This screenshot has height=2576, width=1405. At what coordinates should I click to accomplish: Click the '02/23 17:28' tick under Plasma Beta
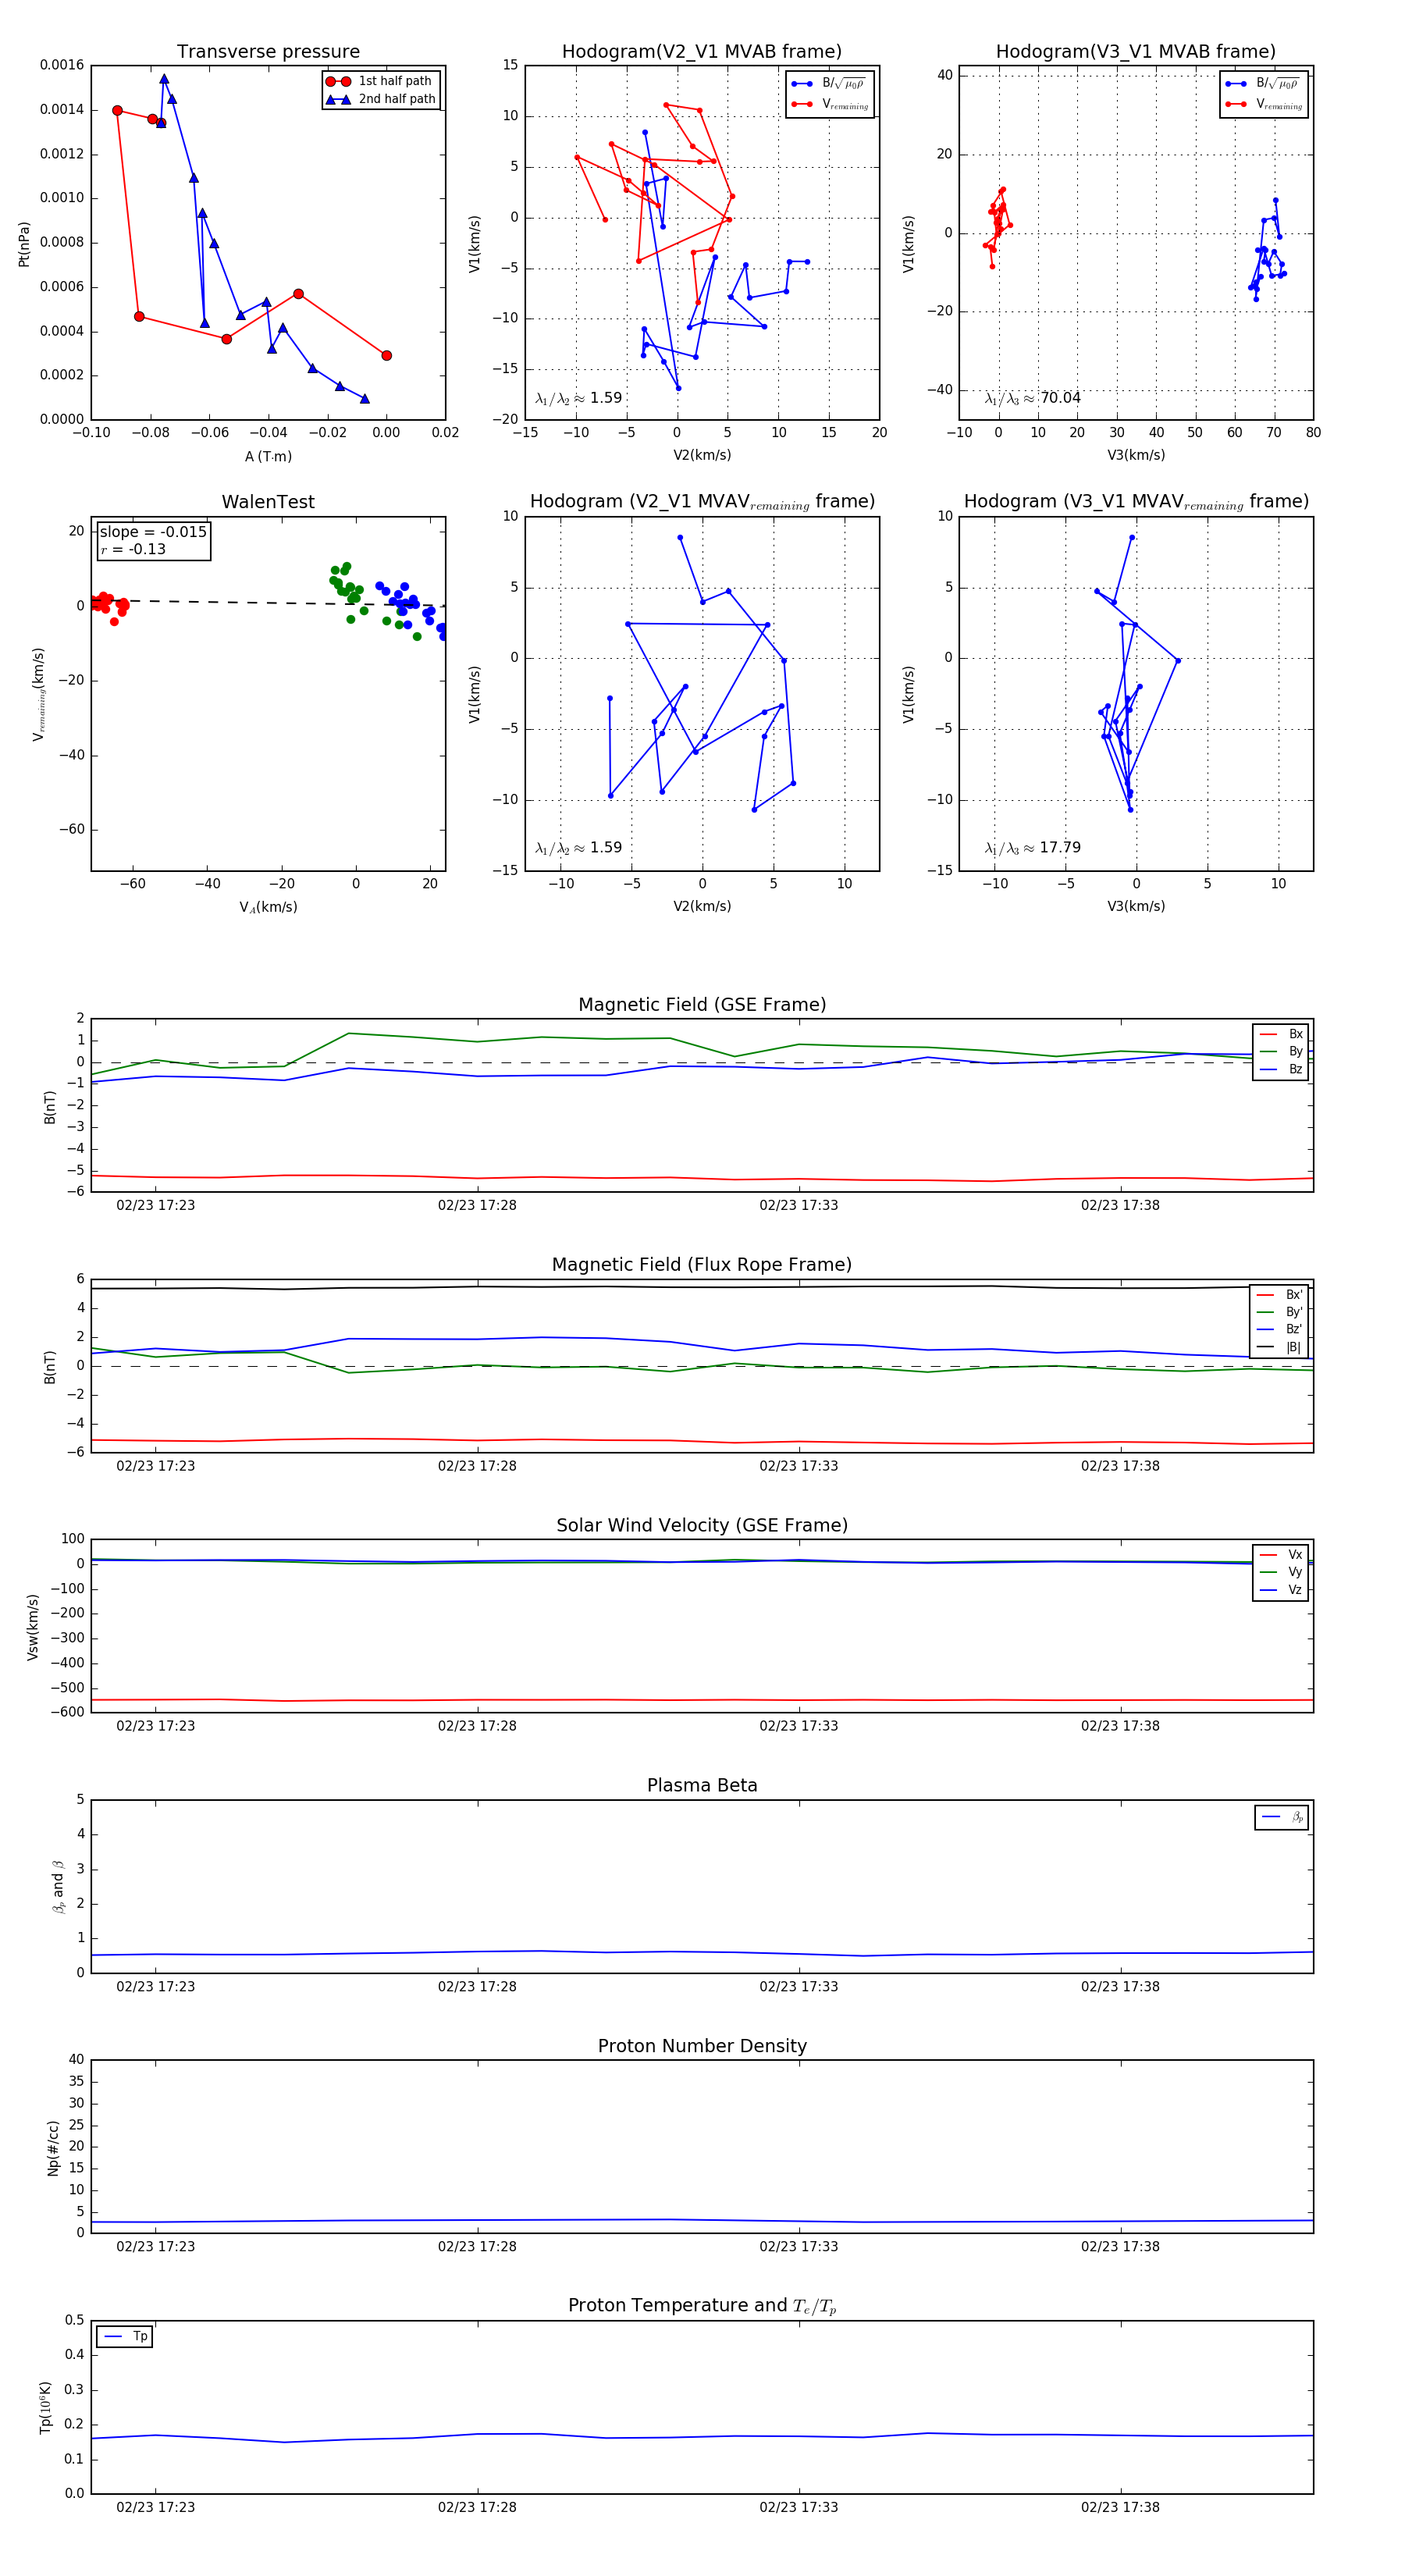(x=477, y=1987)
